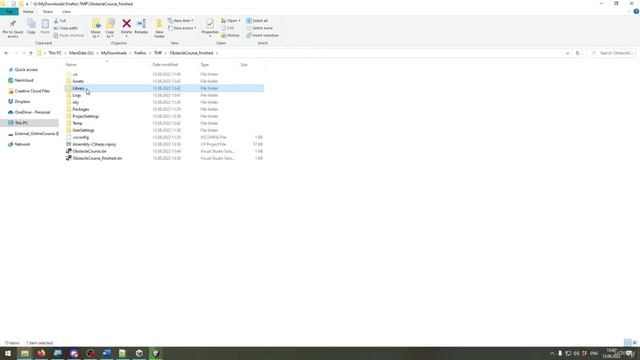Open the Copy to dropdown

110,35
